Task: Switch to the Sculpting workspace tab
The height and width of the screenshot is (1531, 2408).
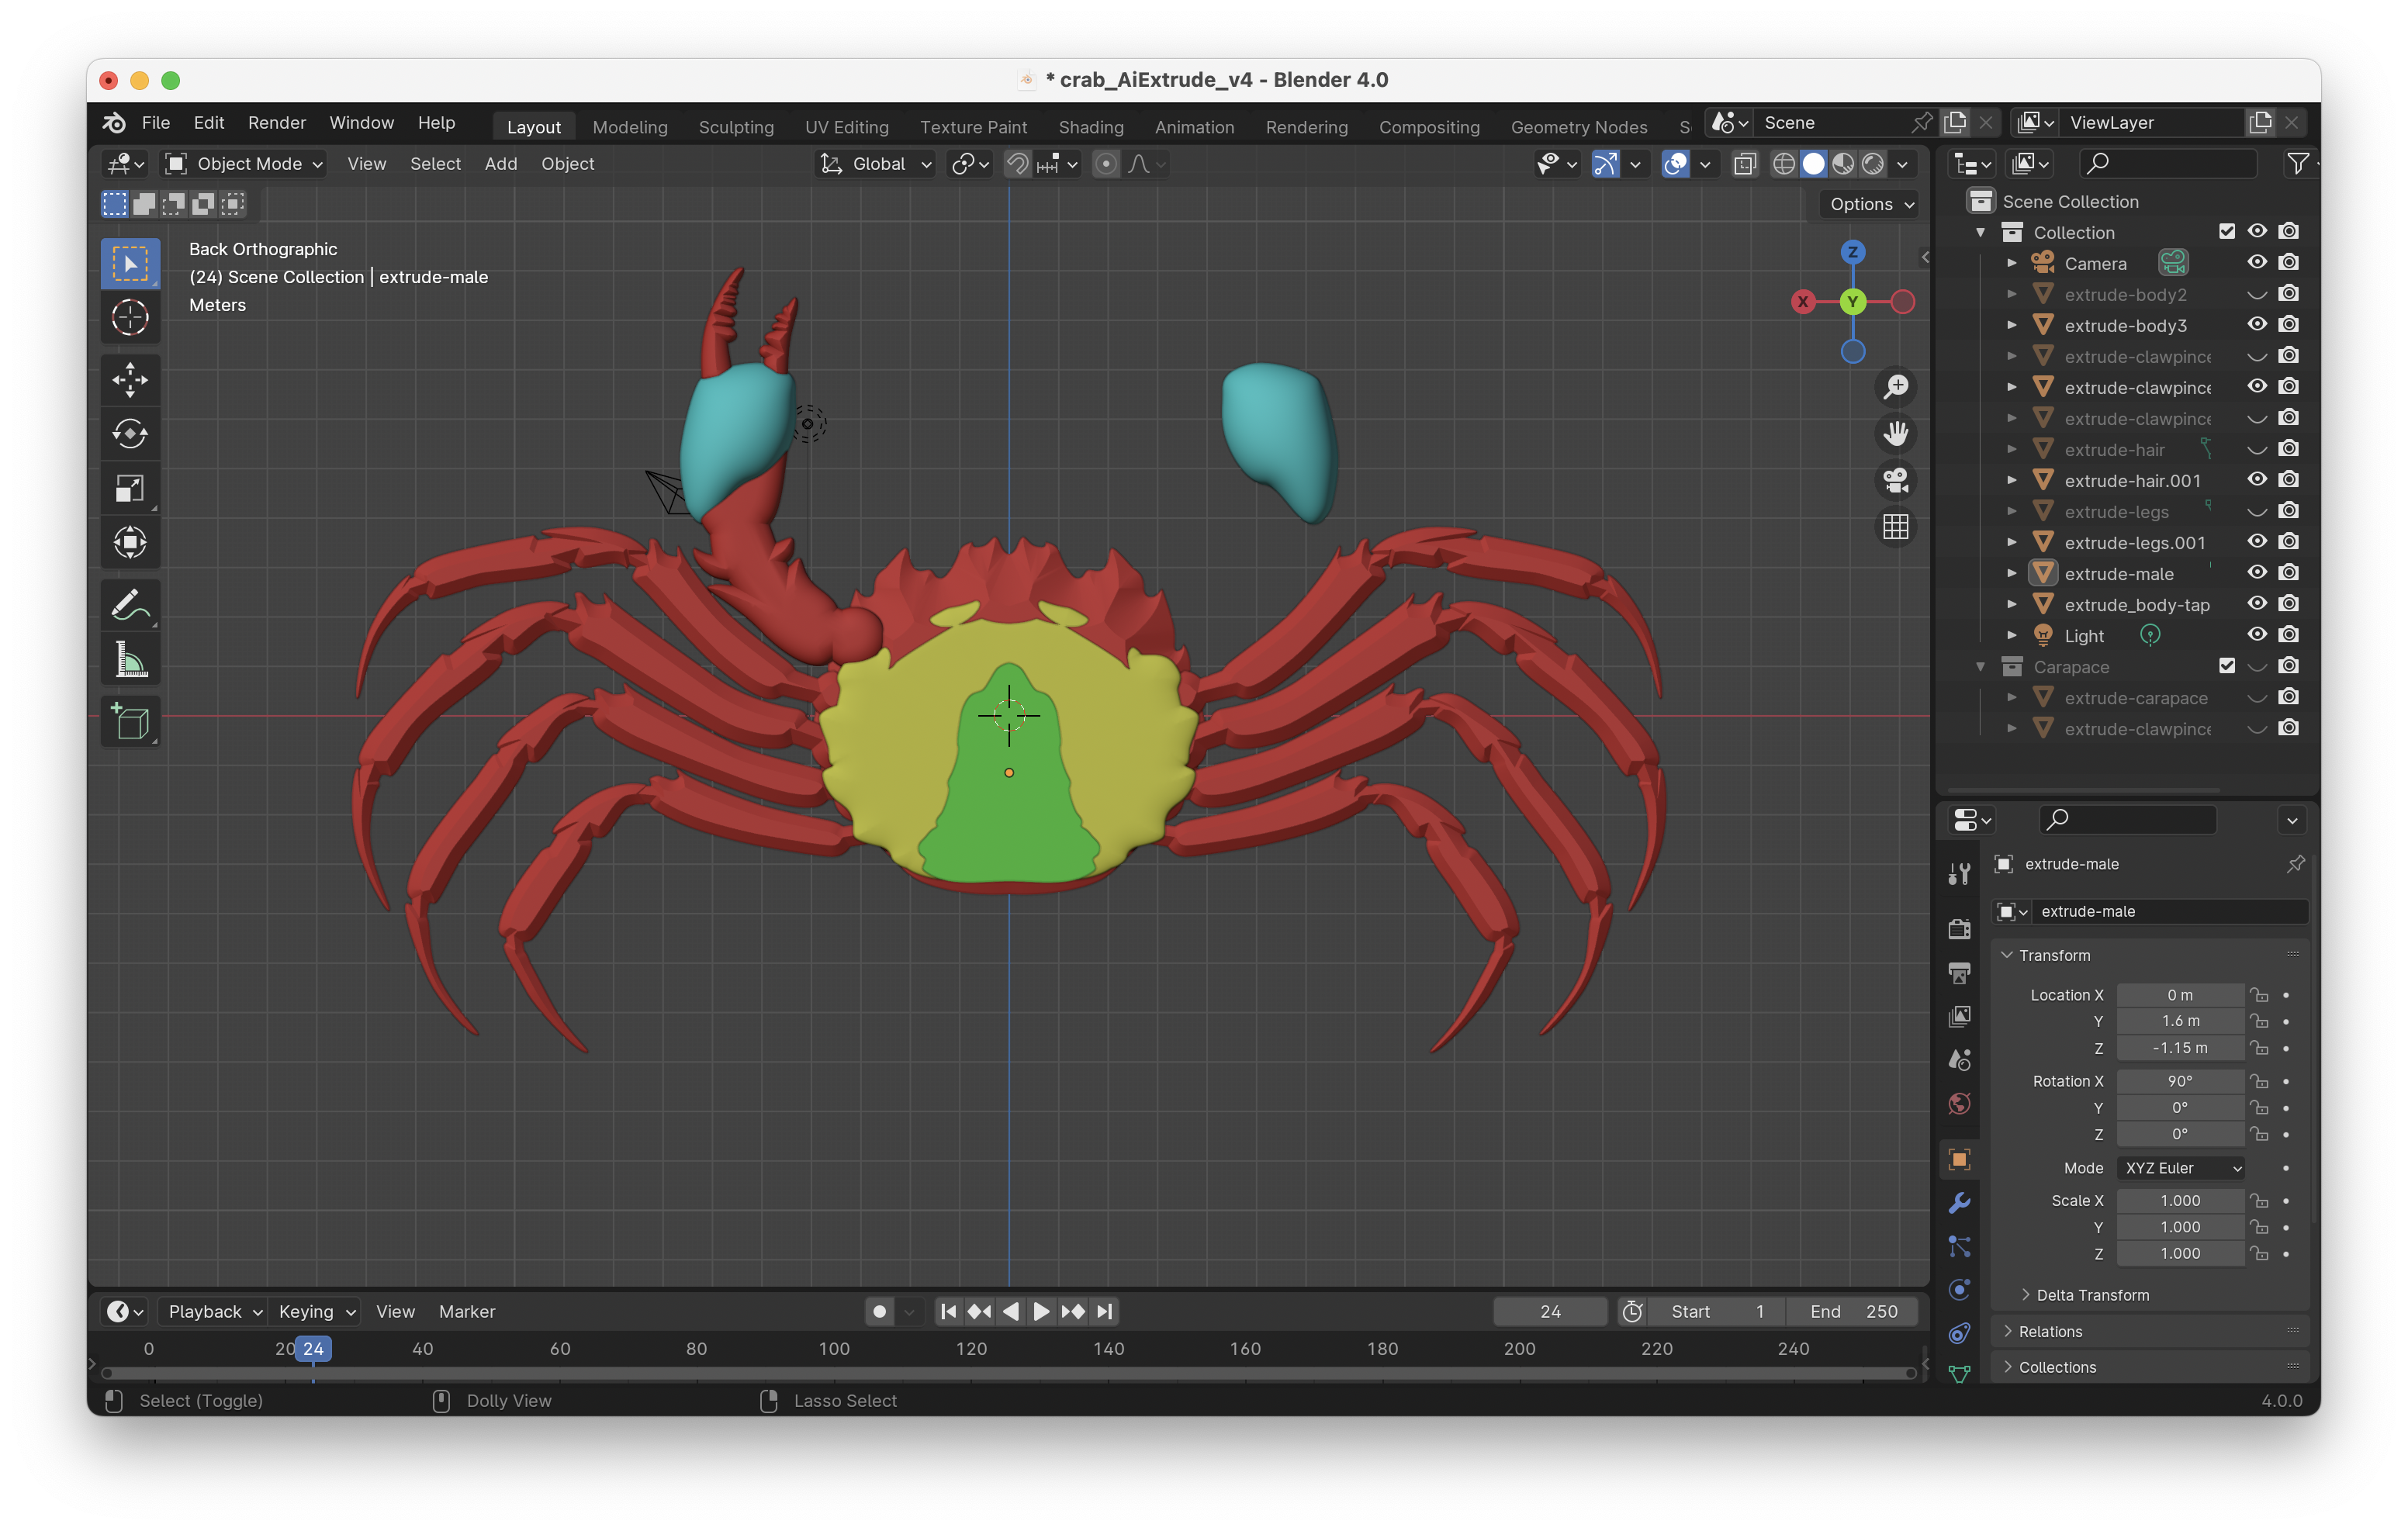Action: pos(736,127)
